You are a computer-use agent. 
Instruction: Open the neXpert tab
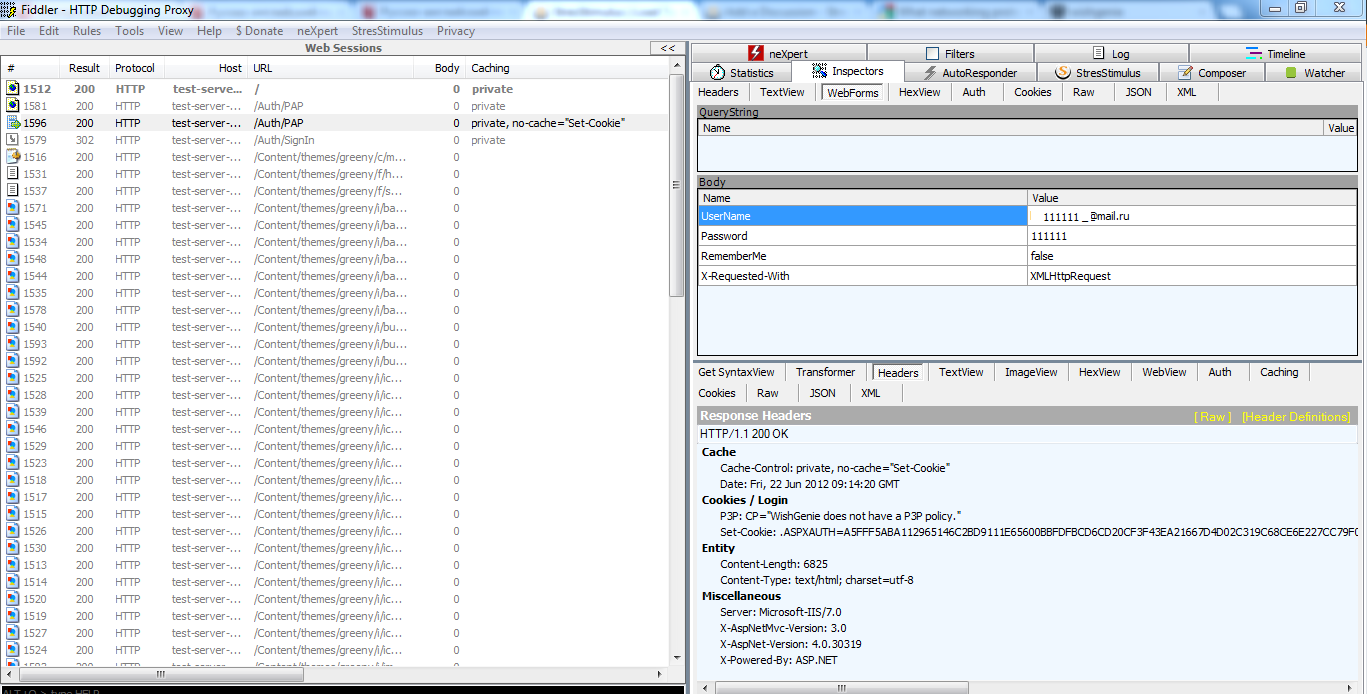pyautogui.click(x=778, y=54)
